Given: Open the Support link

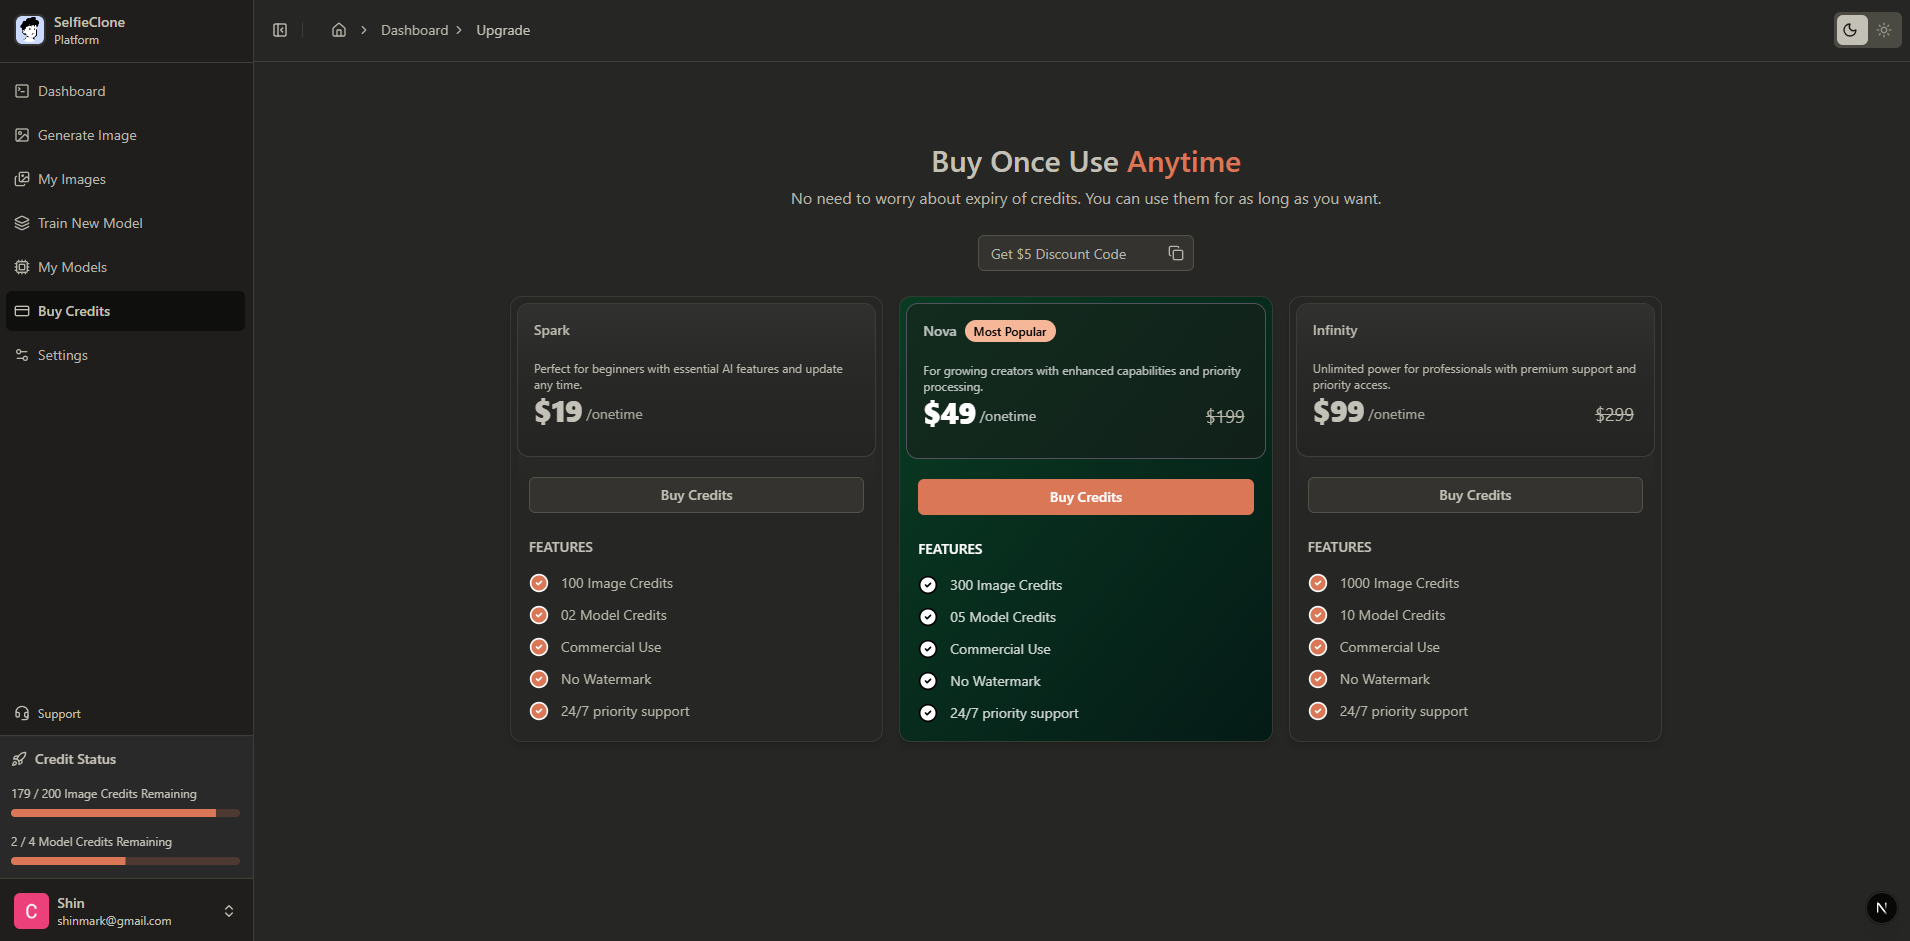Looking at the screenshot, I should (x=59, y=714).
